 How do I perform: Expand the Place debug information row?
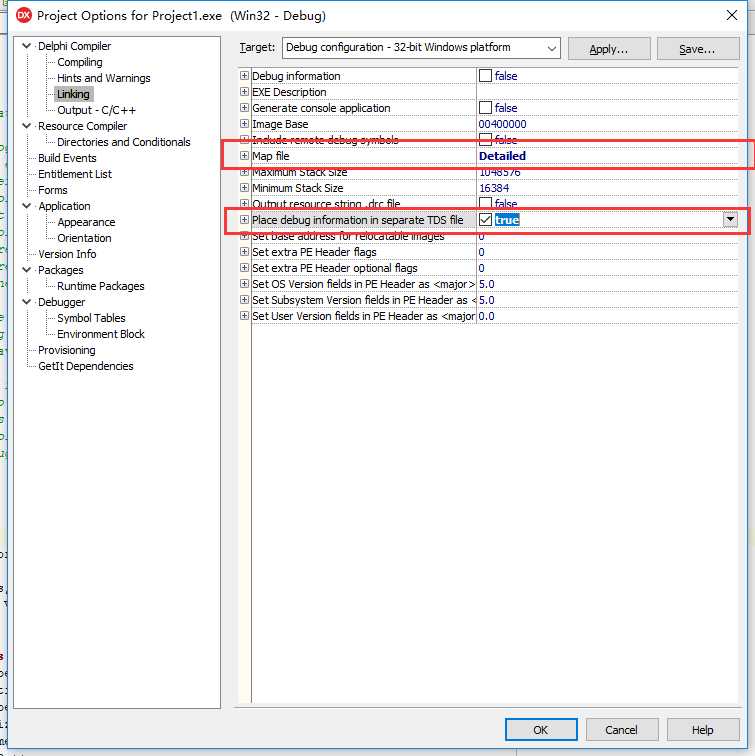click(x=244, y=220)
